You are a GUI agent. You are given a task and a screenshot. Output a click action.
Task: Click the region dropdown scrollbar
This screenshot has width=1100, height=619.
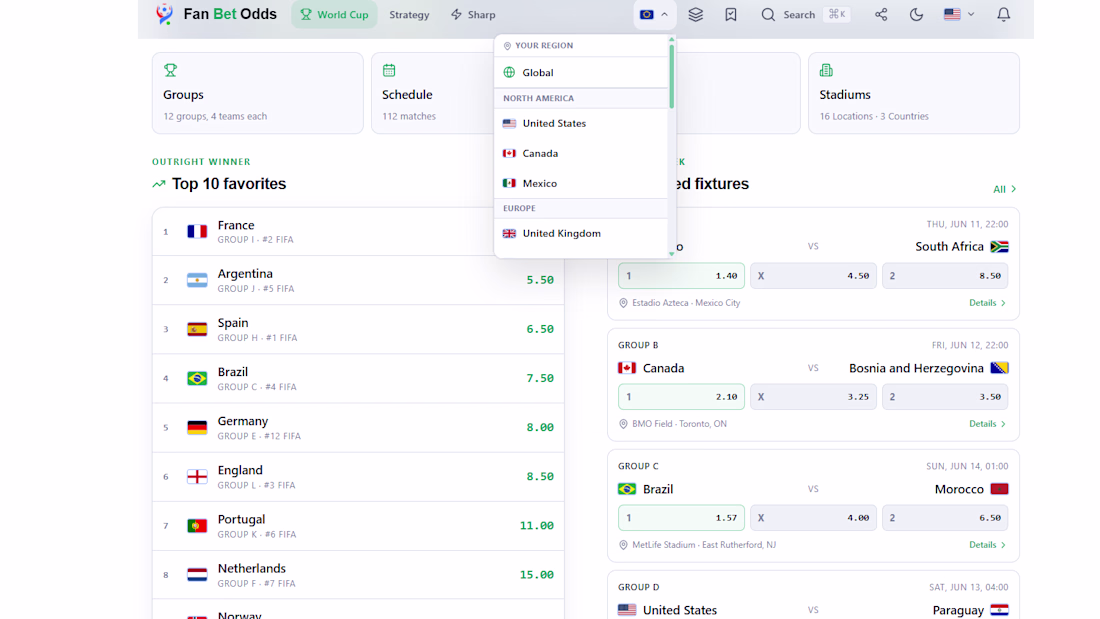(x=671, y=76)
